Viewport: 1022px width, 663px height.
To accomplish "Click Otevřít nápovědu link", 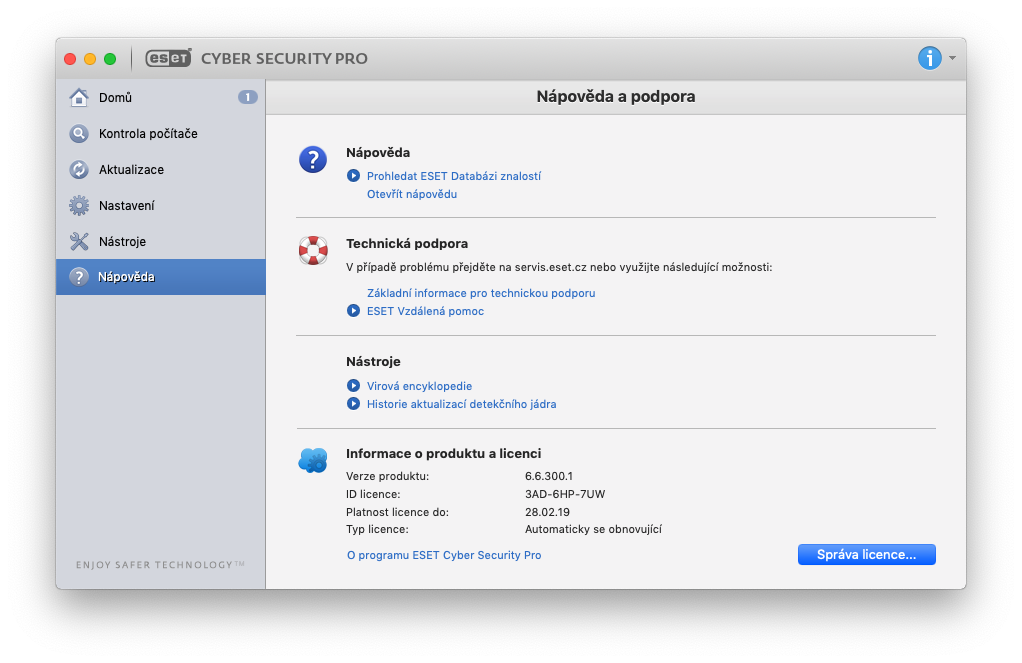I will 412,194.
